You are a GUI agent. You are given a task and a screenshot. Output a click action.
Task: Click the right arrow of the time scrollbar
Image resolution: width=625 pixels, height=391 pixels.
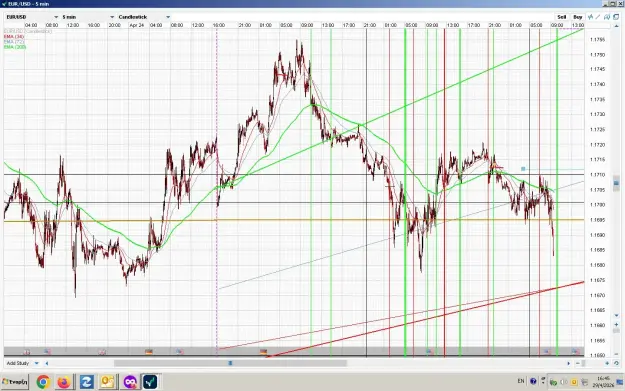(x=568, y=363)
